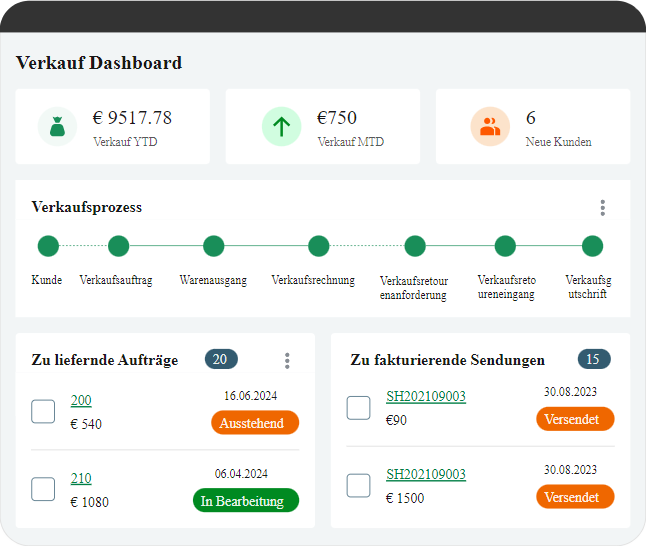This screenshot has height=546, width=649.
Task: Select the Verkaufsrechnung process step circle
Action: [x=319, y=246]
